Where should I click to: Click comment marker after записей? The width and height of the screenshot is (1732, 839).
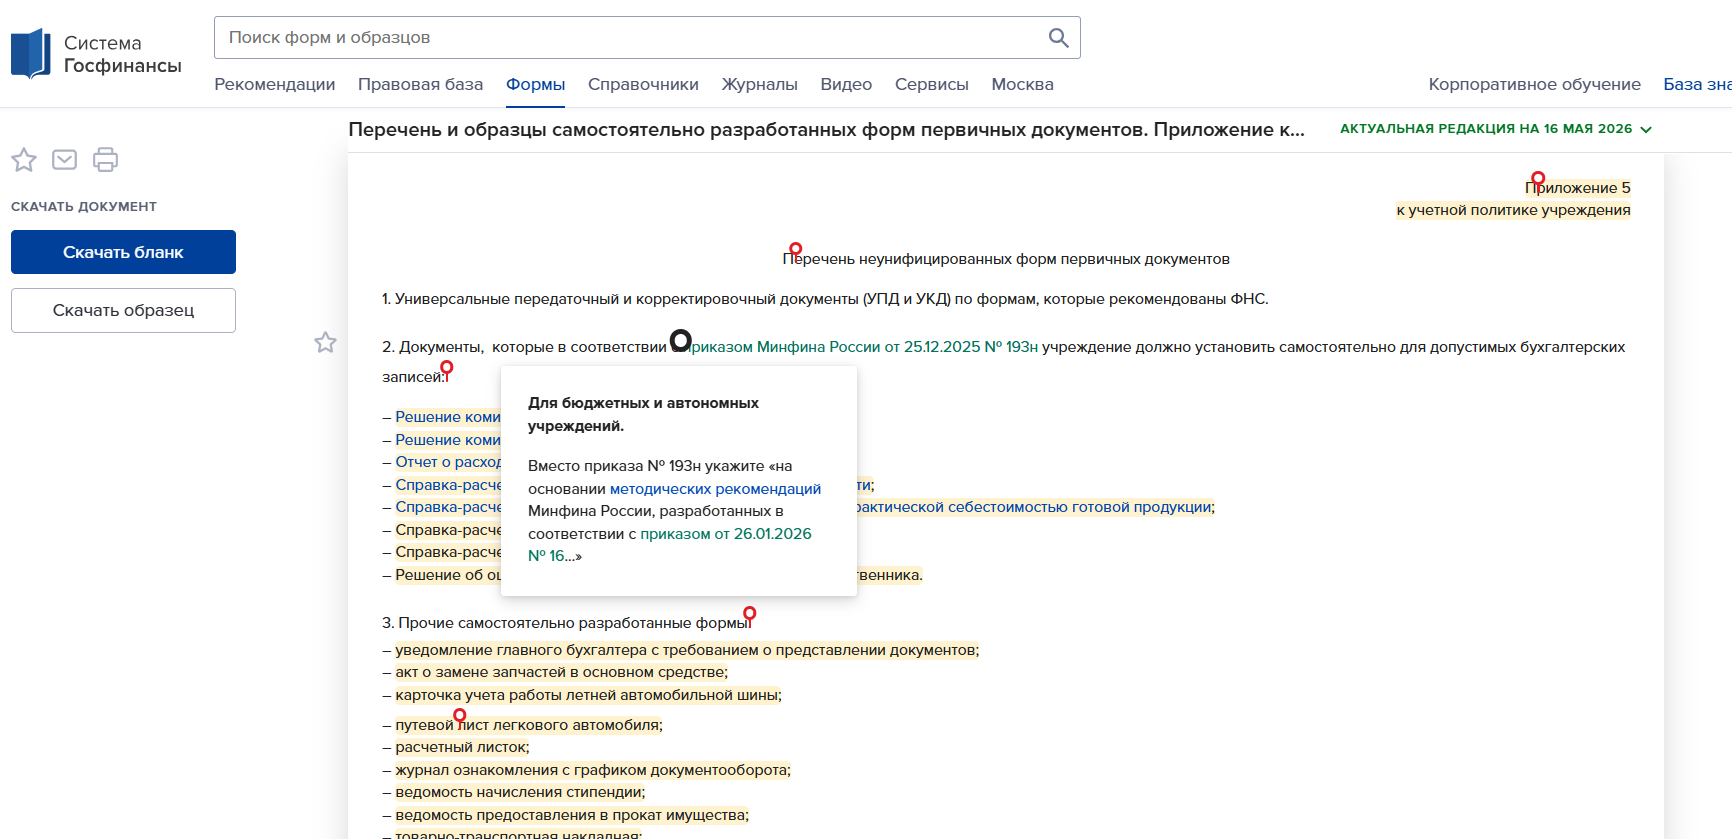tap(447, 369)
